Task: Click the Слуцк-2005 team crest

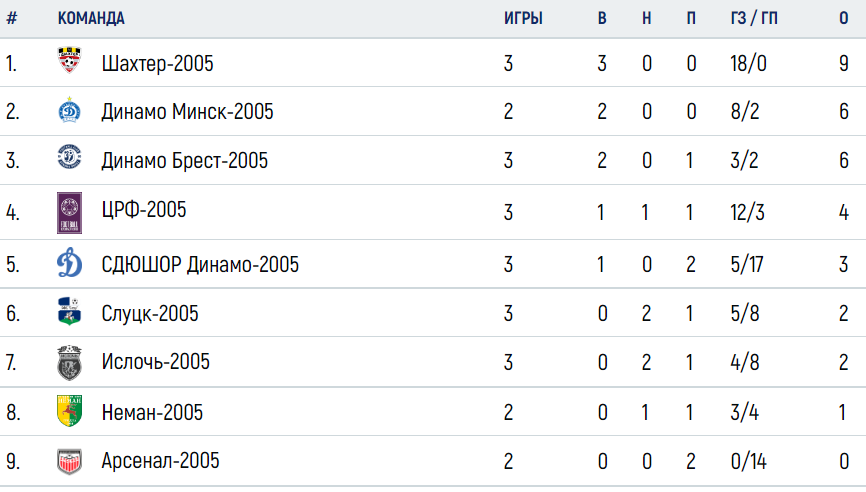Action: [70, 311]
